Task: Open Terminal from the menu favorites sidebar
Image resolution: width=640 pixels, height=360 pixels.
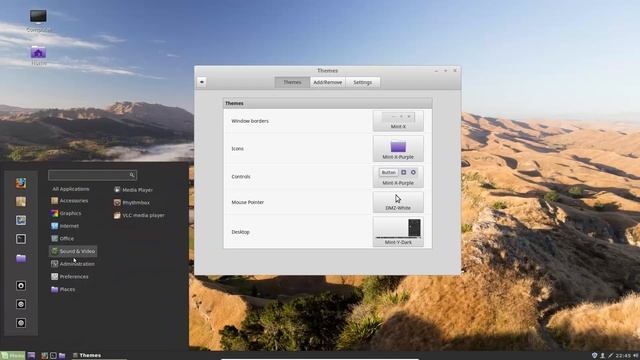Action: point(21,239)
